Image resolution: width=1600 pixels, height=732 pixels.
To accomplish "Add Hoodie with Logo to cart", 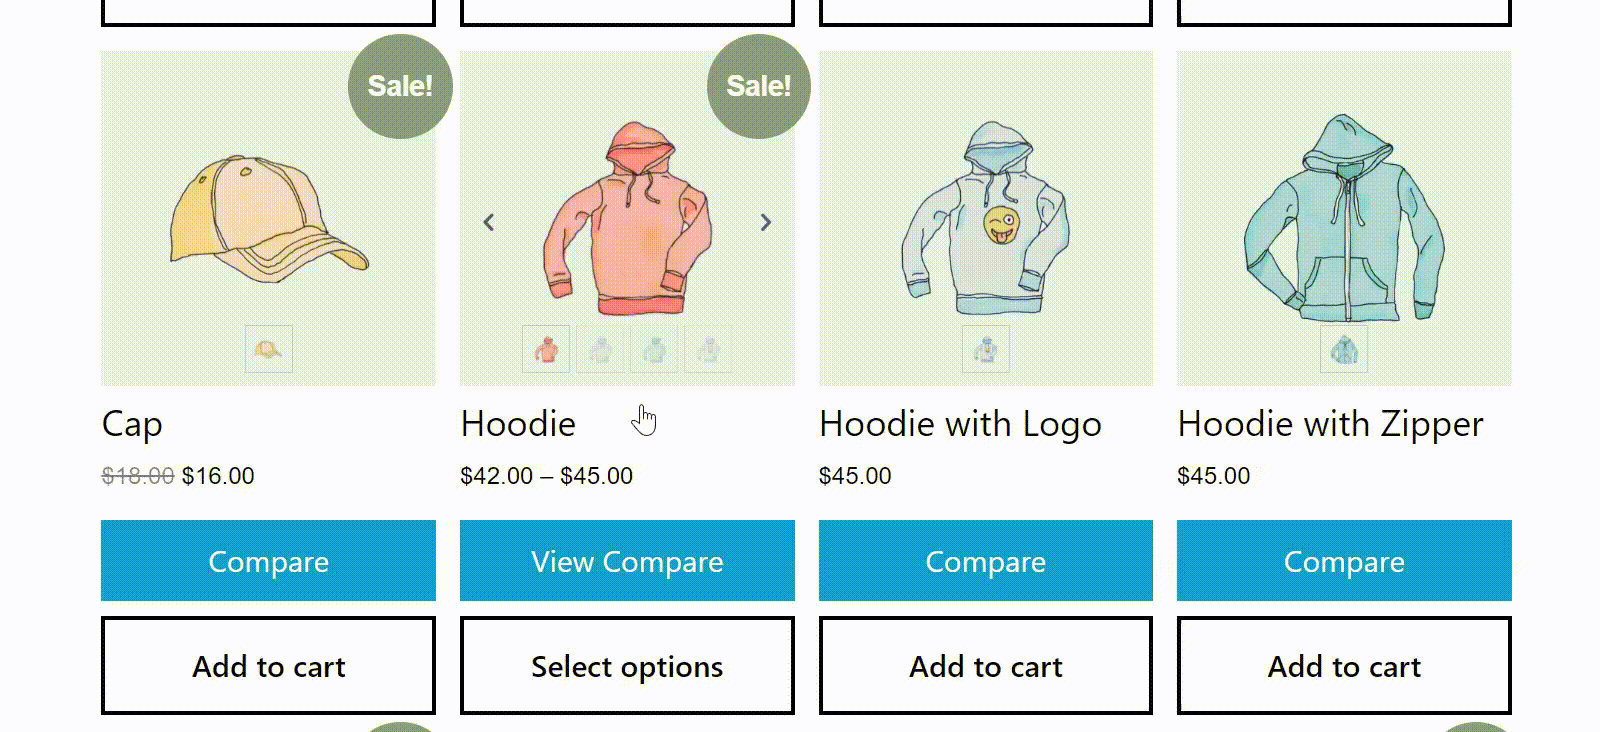I will click(x=986, y=666).
